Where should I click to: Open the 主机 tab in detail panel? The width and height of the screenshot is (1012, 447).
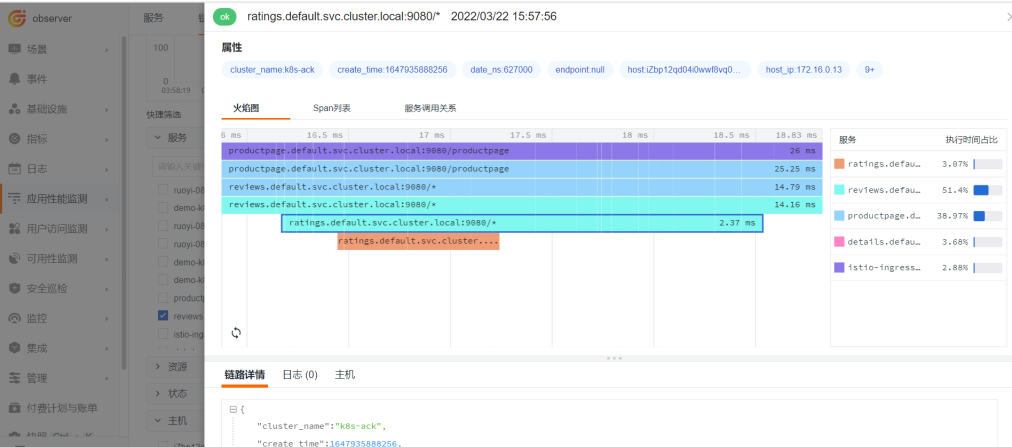345,375
